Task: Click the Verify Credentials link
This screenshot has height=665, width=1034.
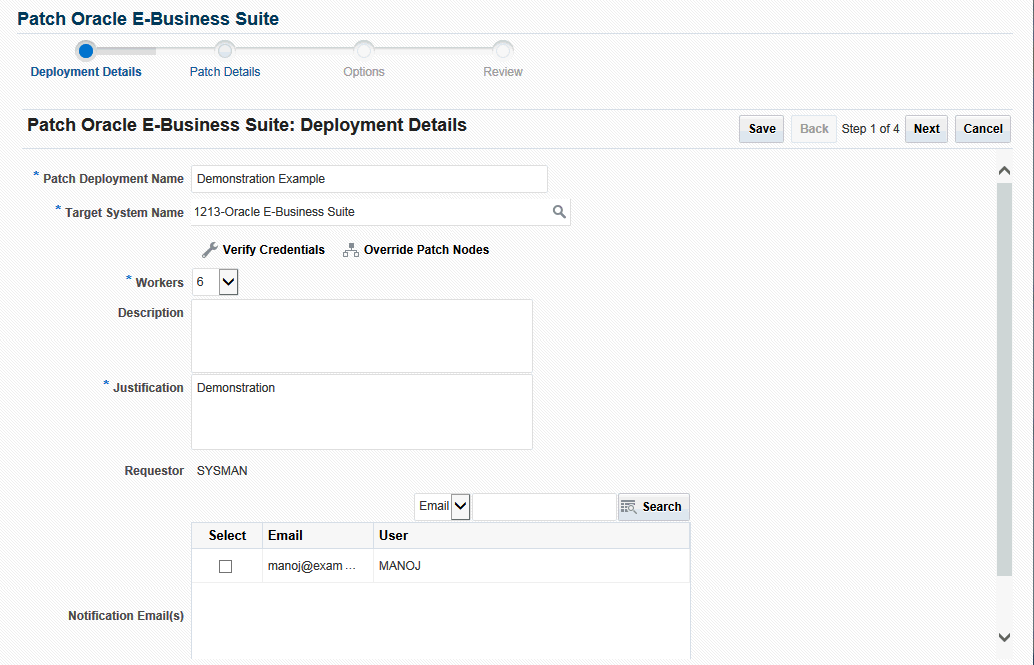Action: (x=274, y=250)
